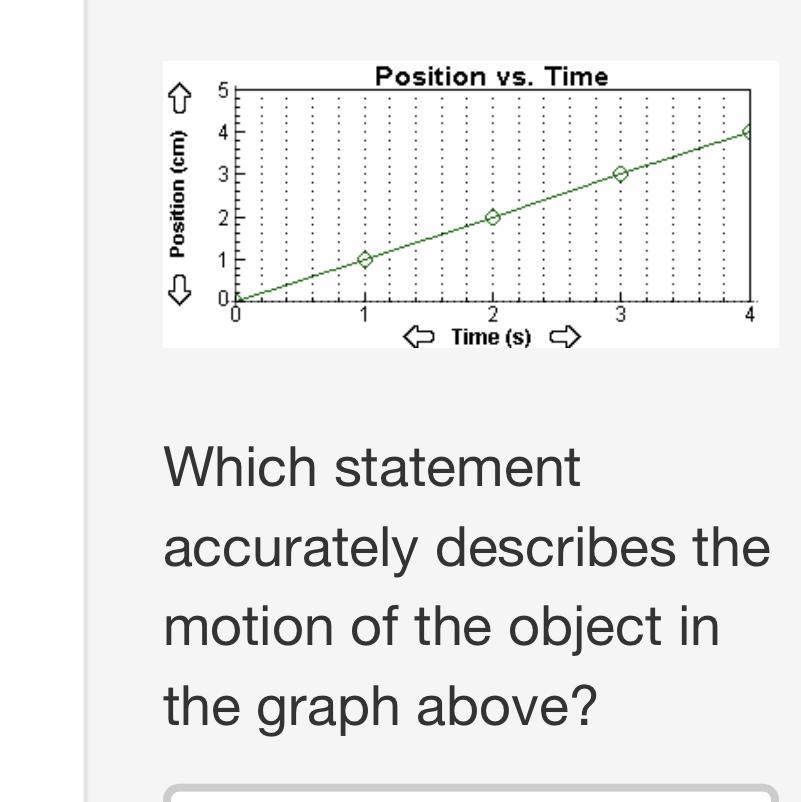
Task: Click the origin point of the graph line
Action: pos(237,300)
